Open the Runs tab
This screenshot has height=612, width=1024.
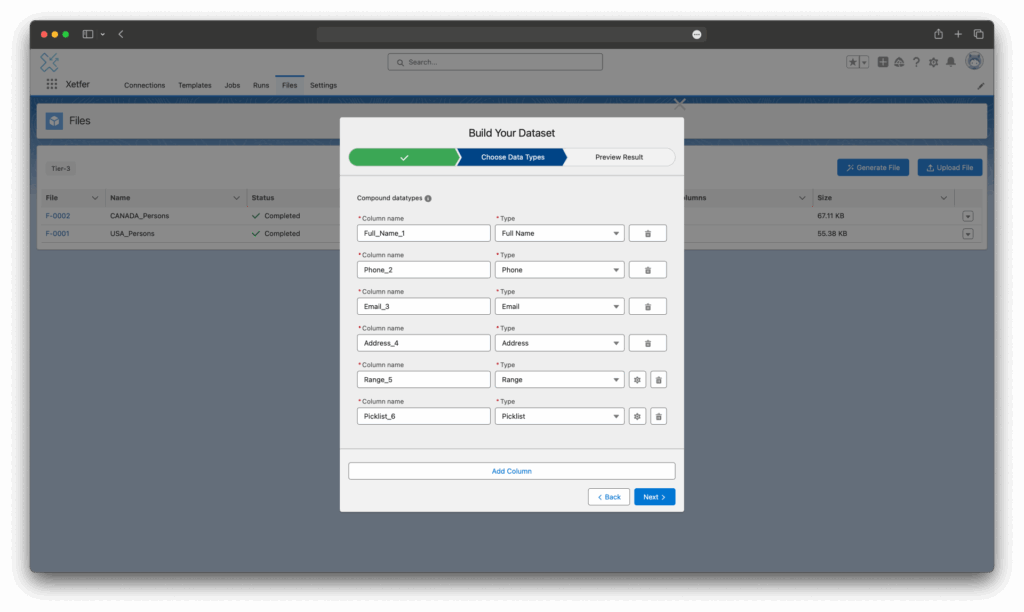coord(261,86)
